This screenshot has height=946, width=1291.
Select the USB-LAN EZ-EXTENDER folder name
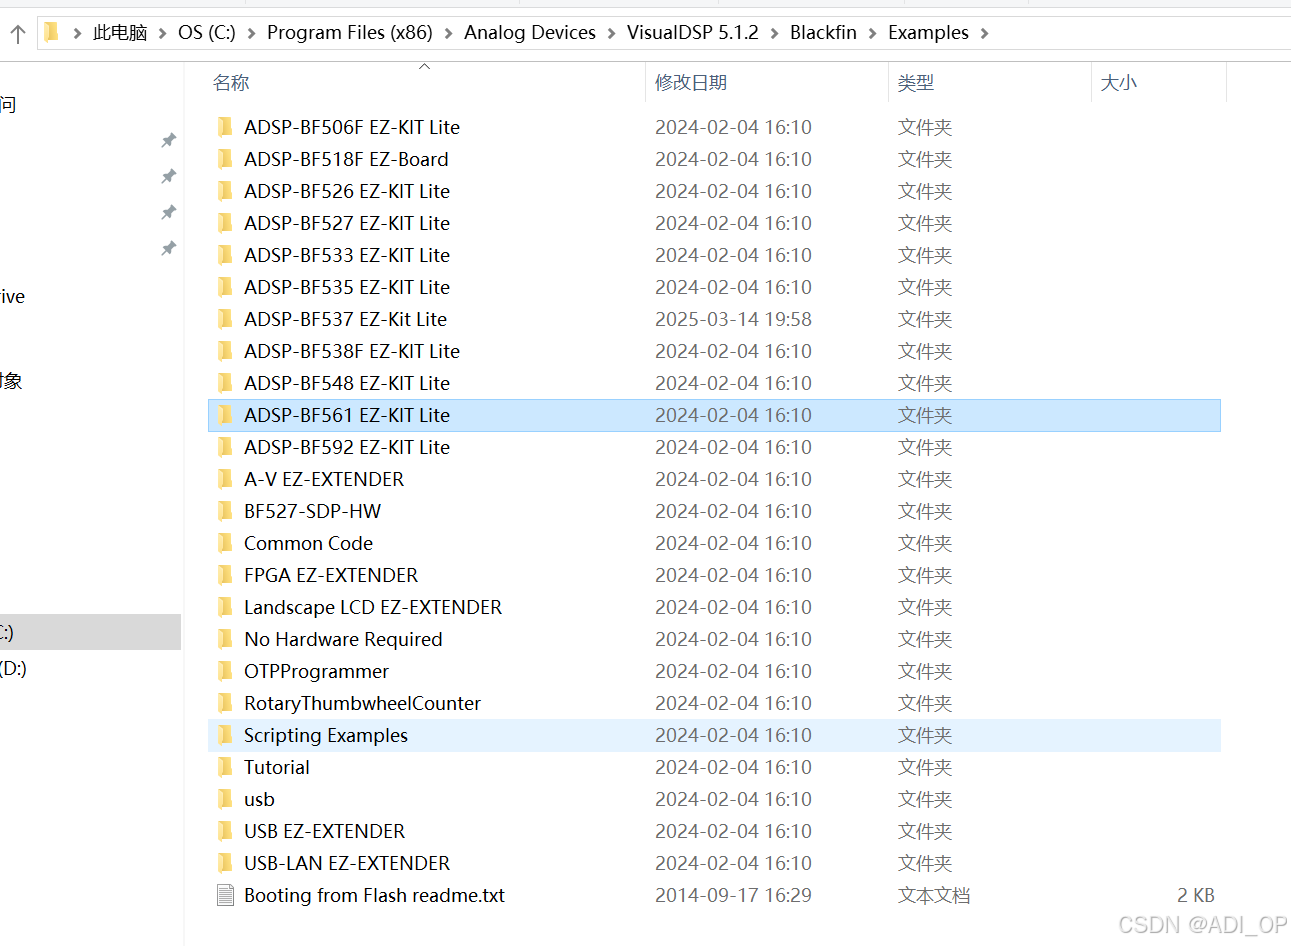[347, 863]
